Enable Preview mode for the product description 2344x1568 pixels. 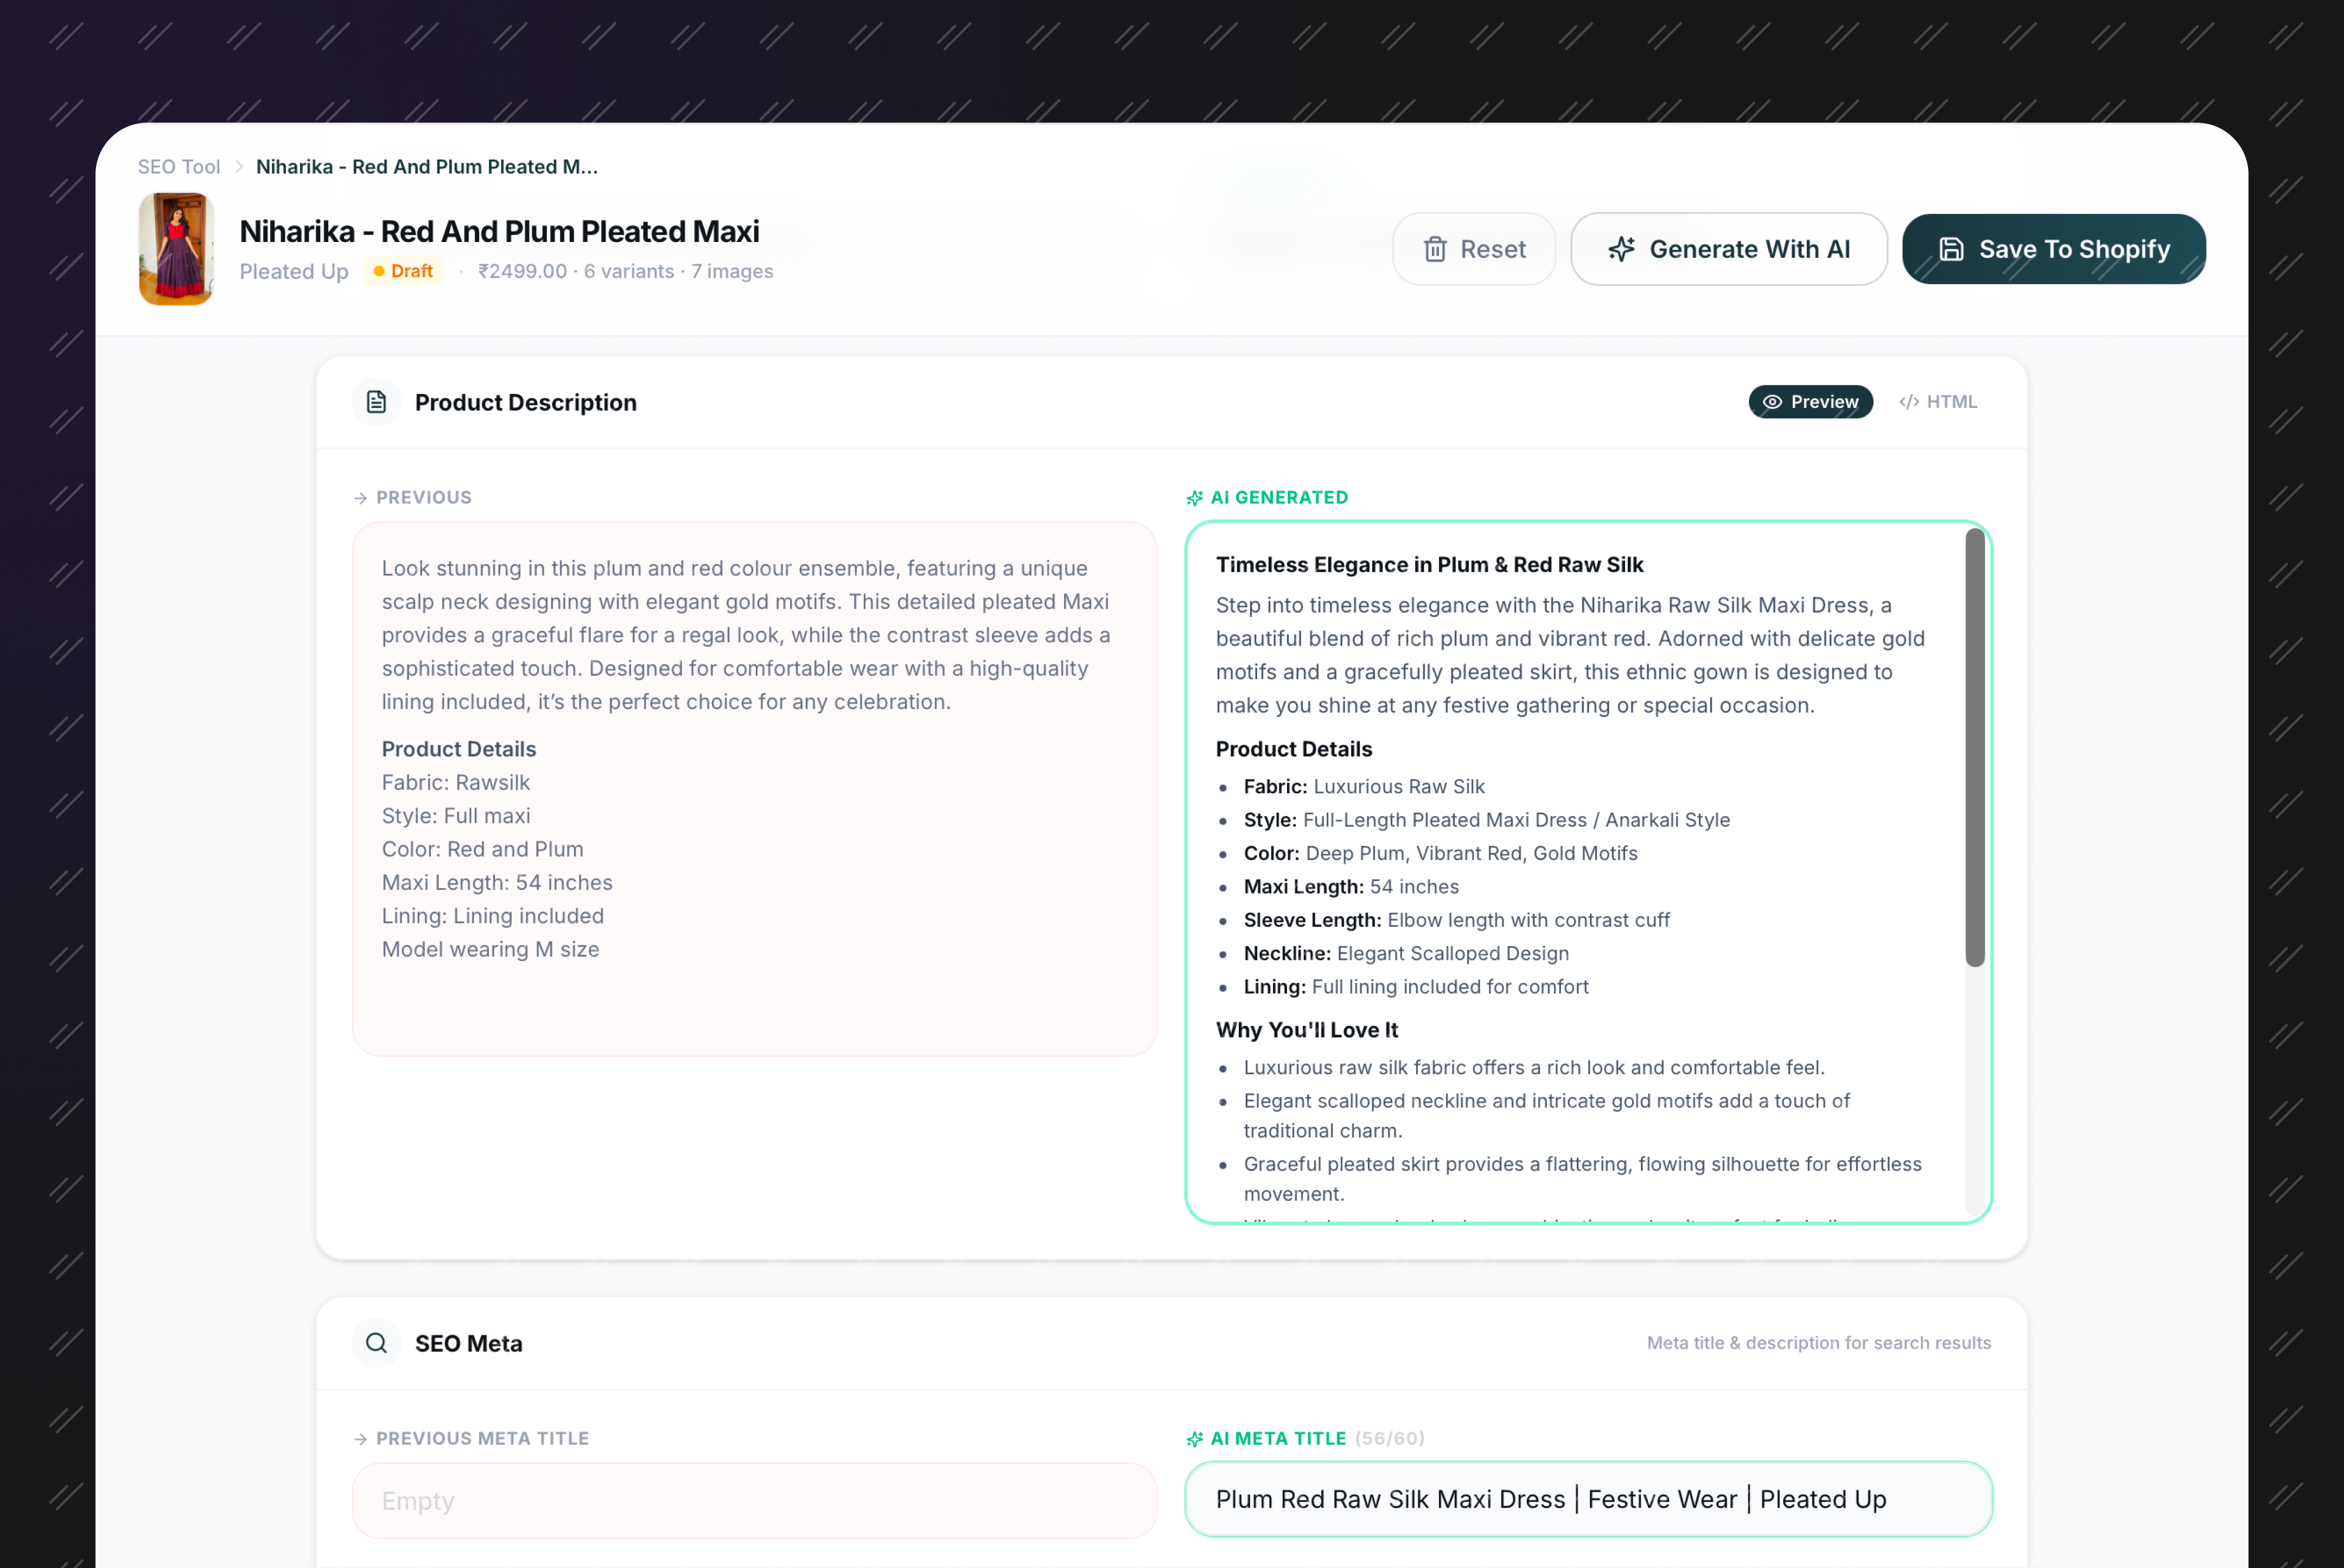click(1810, 401)
